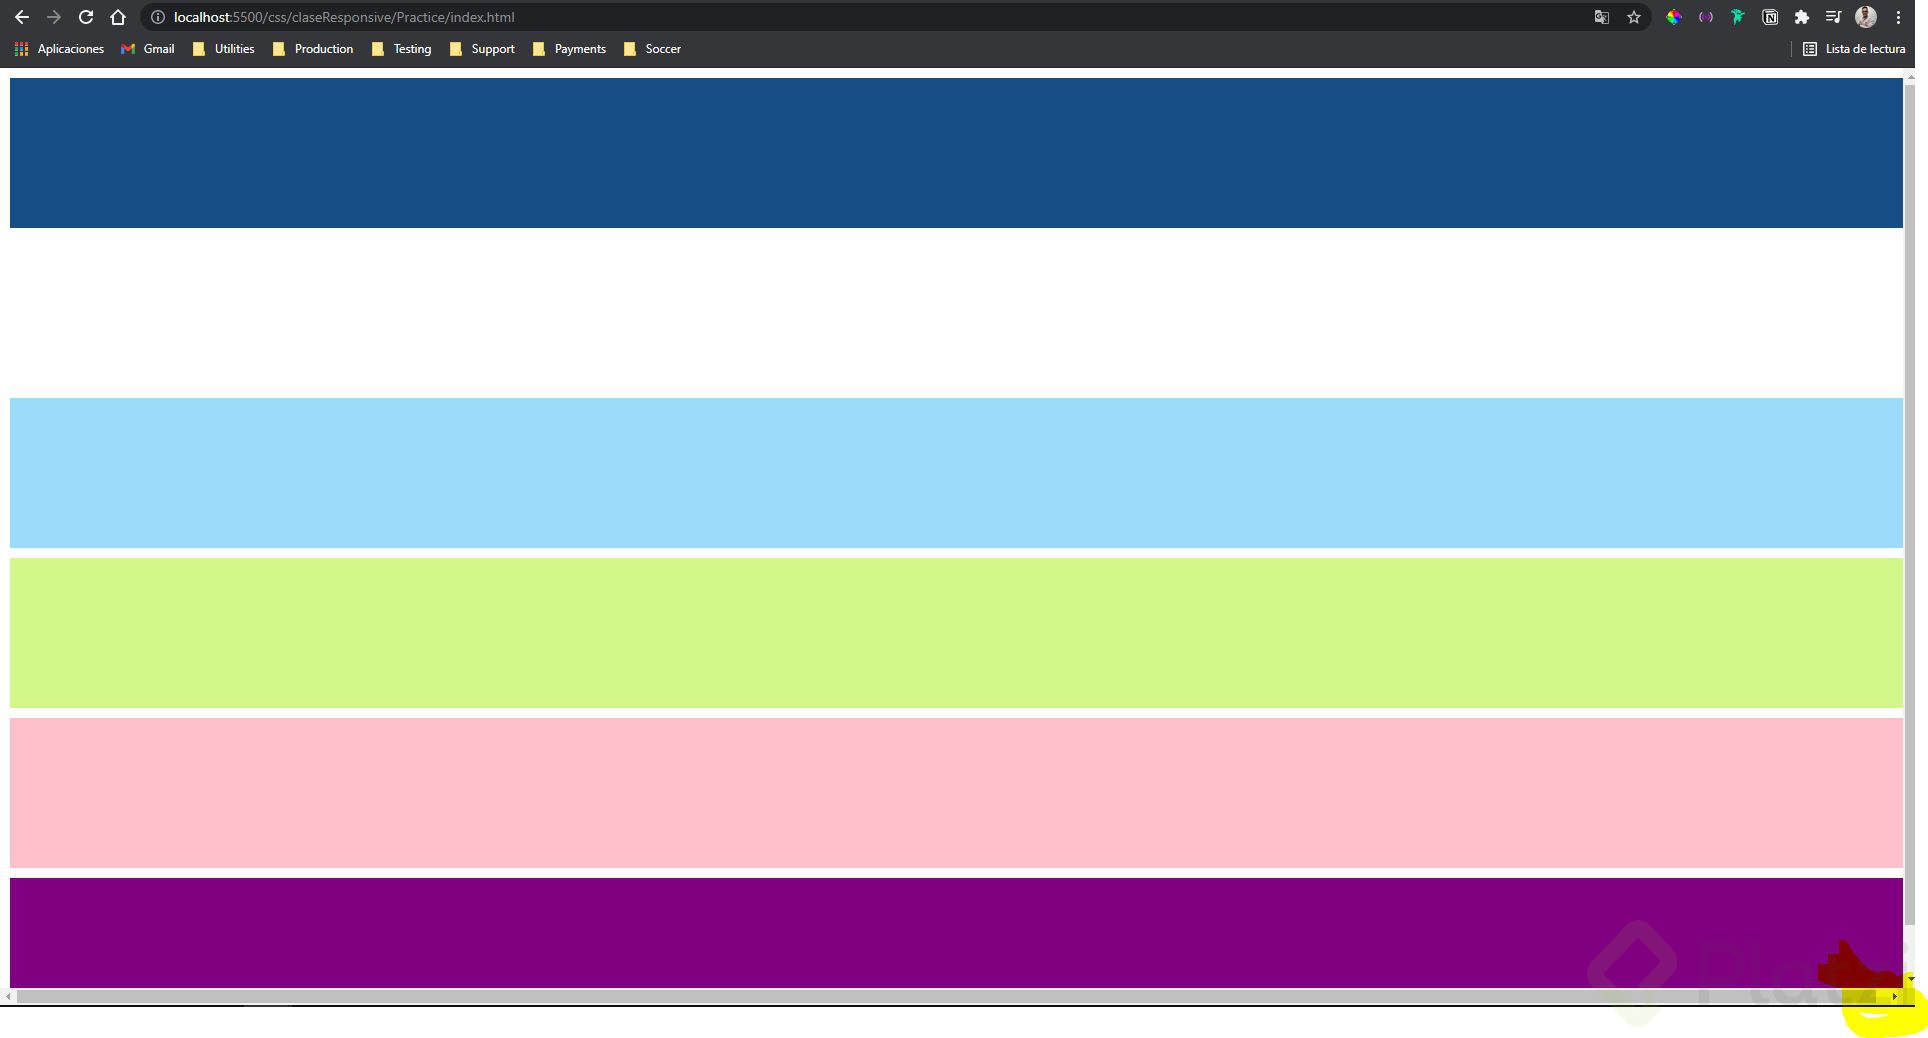Open the purple parentheses extension
The width and height of the screenshot is (1928, 1038).
coord(1706,17)
